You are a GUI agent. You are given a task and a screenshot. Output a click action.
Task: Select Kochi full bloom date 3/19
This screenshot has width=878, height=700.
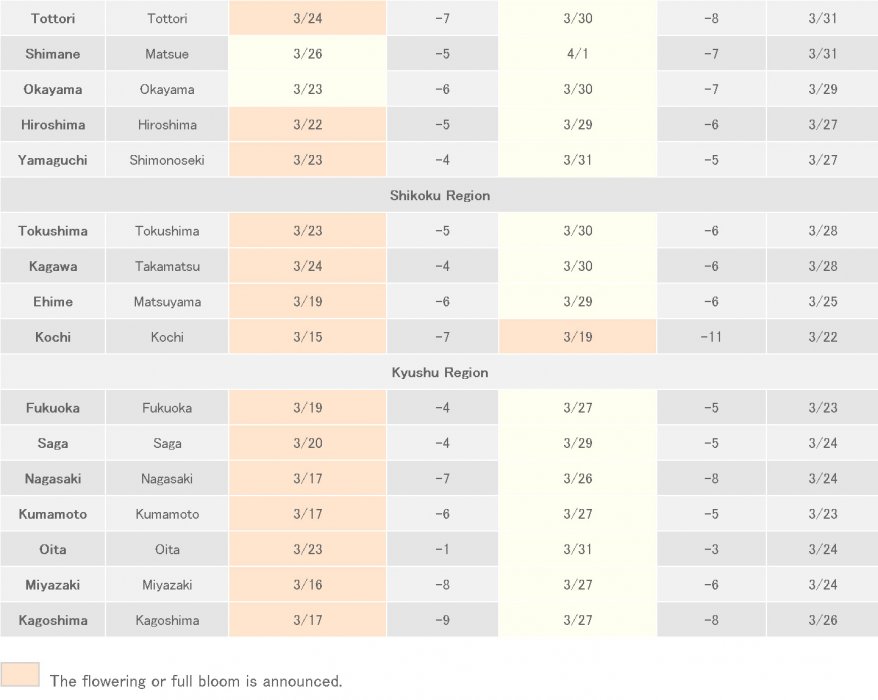click(x=578, y=337)
